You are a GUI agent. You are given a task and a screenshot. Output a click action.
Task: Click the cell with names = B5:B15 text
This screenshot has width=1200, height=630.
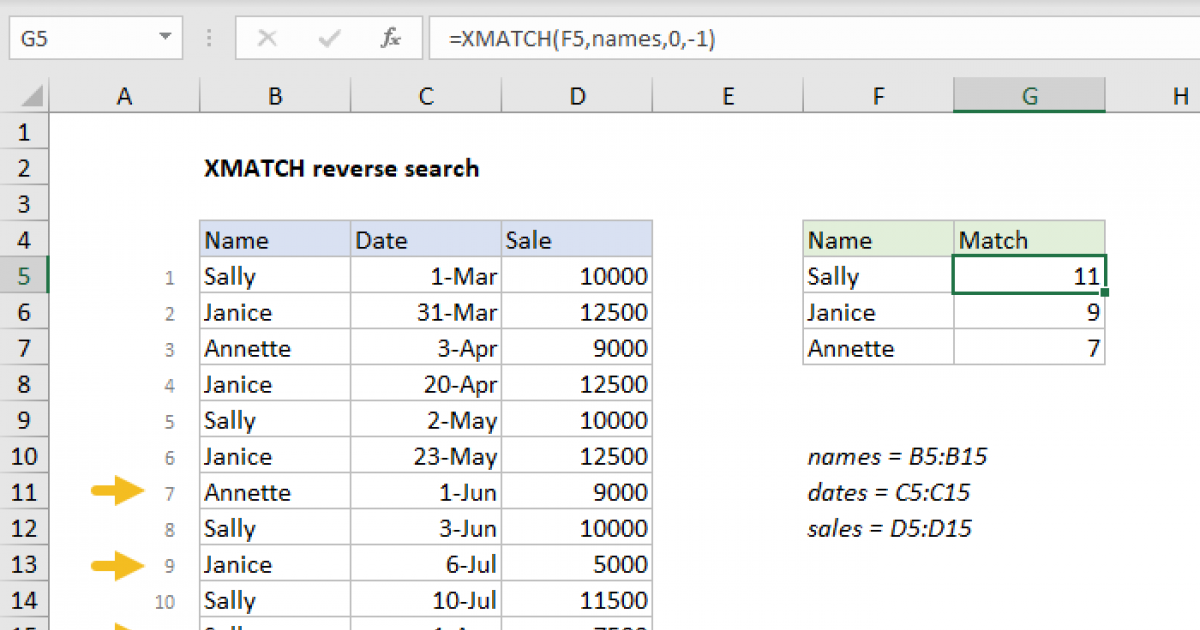(896, 456)
